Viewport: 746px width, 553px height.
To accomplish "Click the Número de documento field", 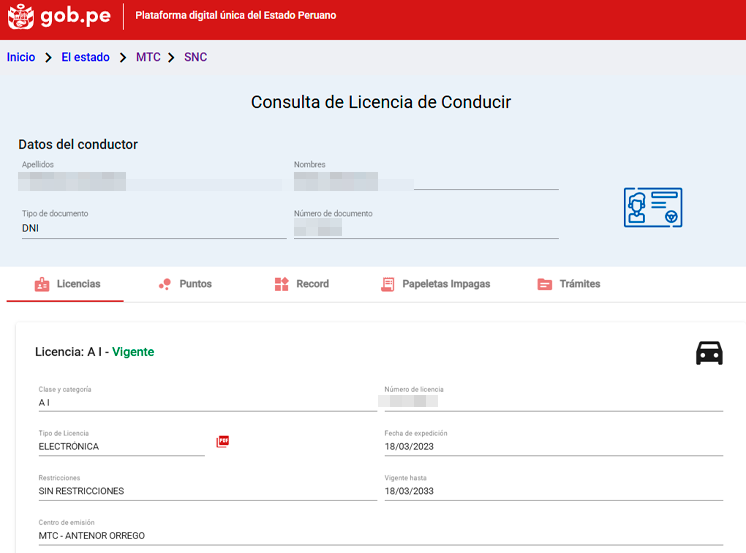I will point(426,228).
